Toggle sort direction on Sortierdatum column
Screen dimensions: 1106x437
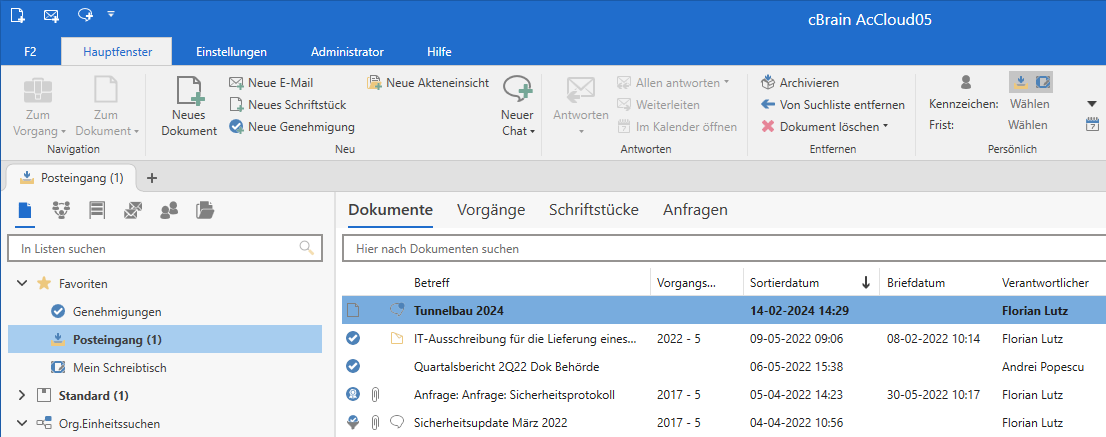pos(865,283)
